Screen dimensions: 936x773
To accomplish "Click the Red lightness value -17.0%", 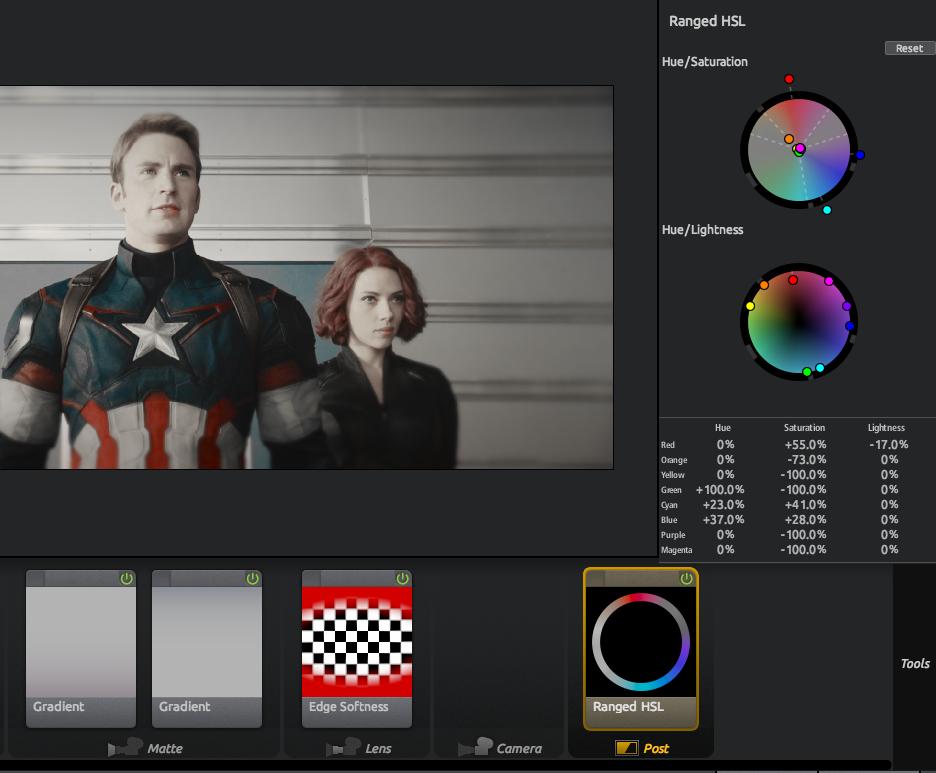I will click(x=889, y=445).
